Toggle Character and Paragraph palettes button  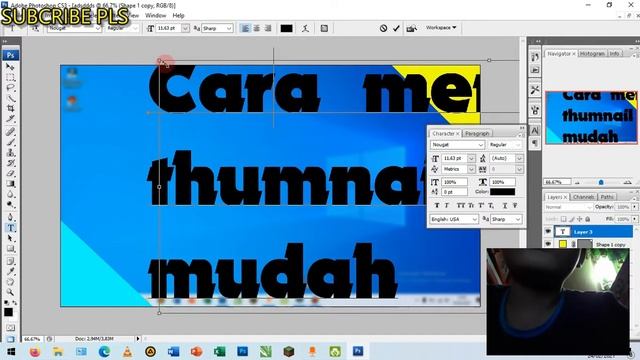point(324,28)
